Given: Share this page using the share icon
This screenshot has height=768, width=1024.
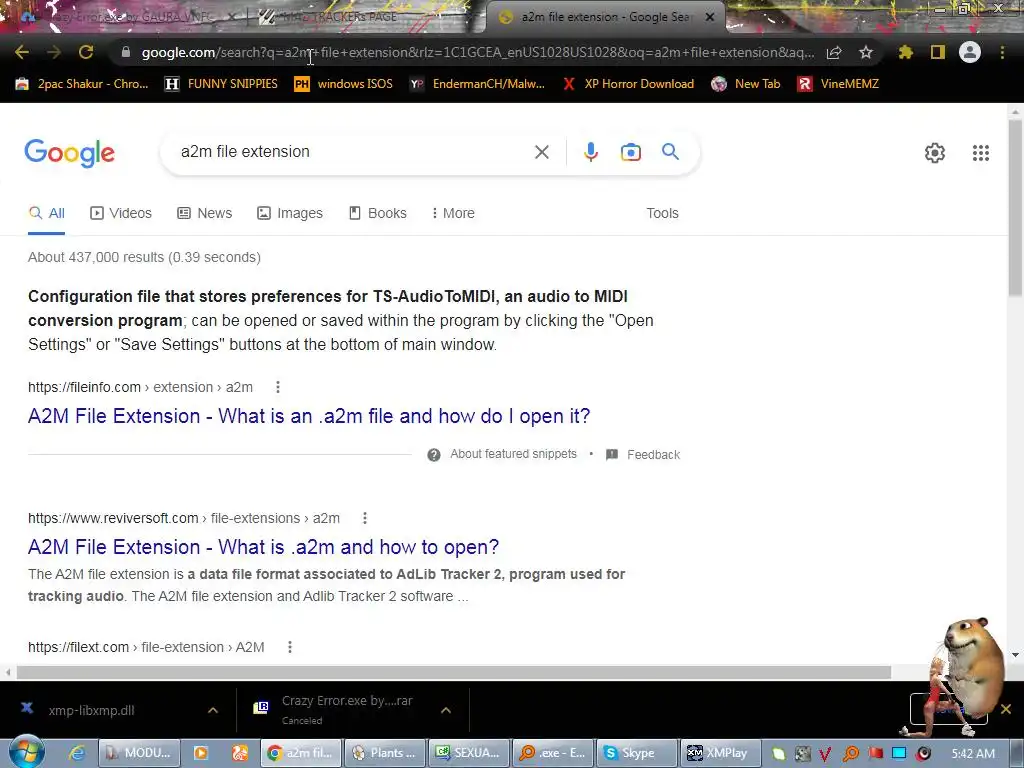Looking at the screenshot, I should click(x=834, y=52).
